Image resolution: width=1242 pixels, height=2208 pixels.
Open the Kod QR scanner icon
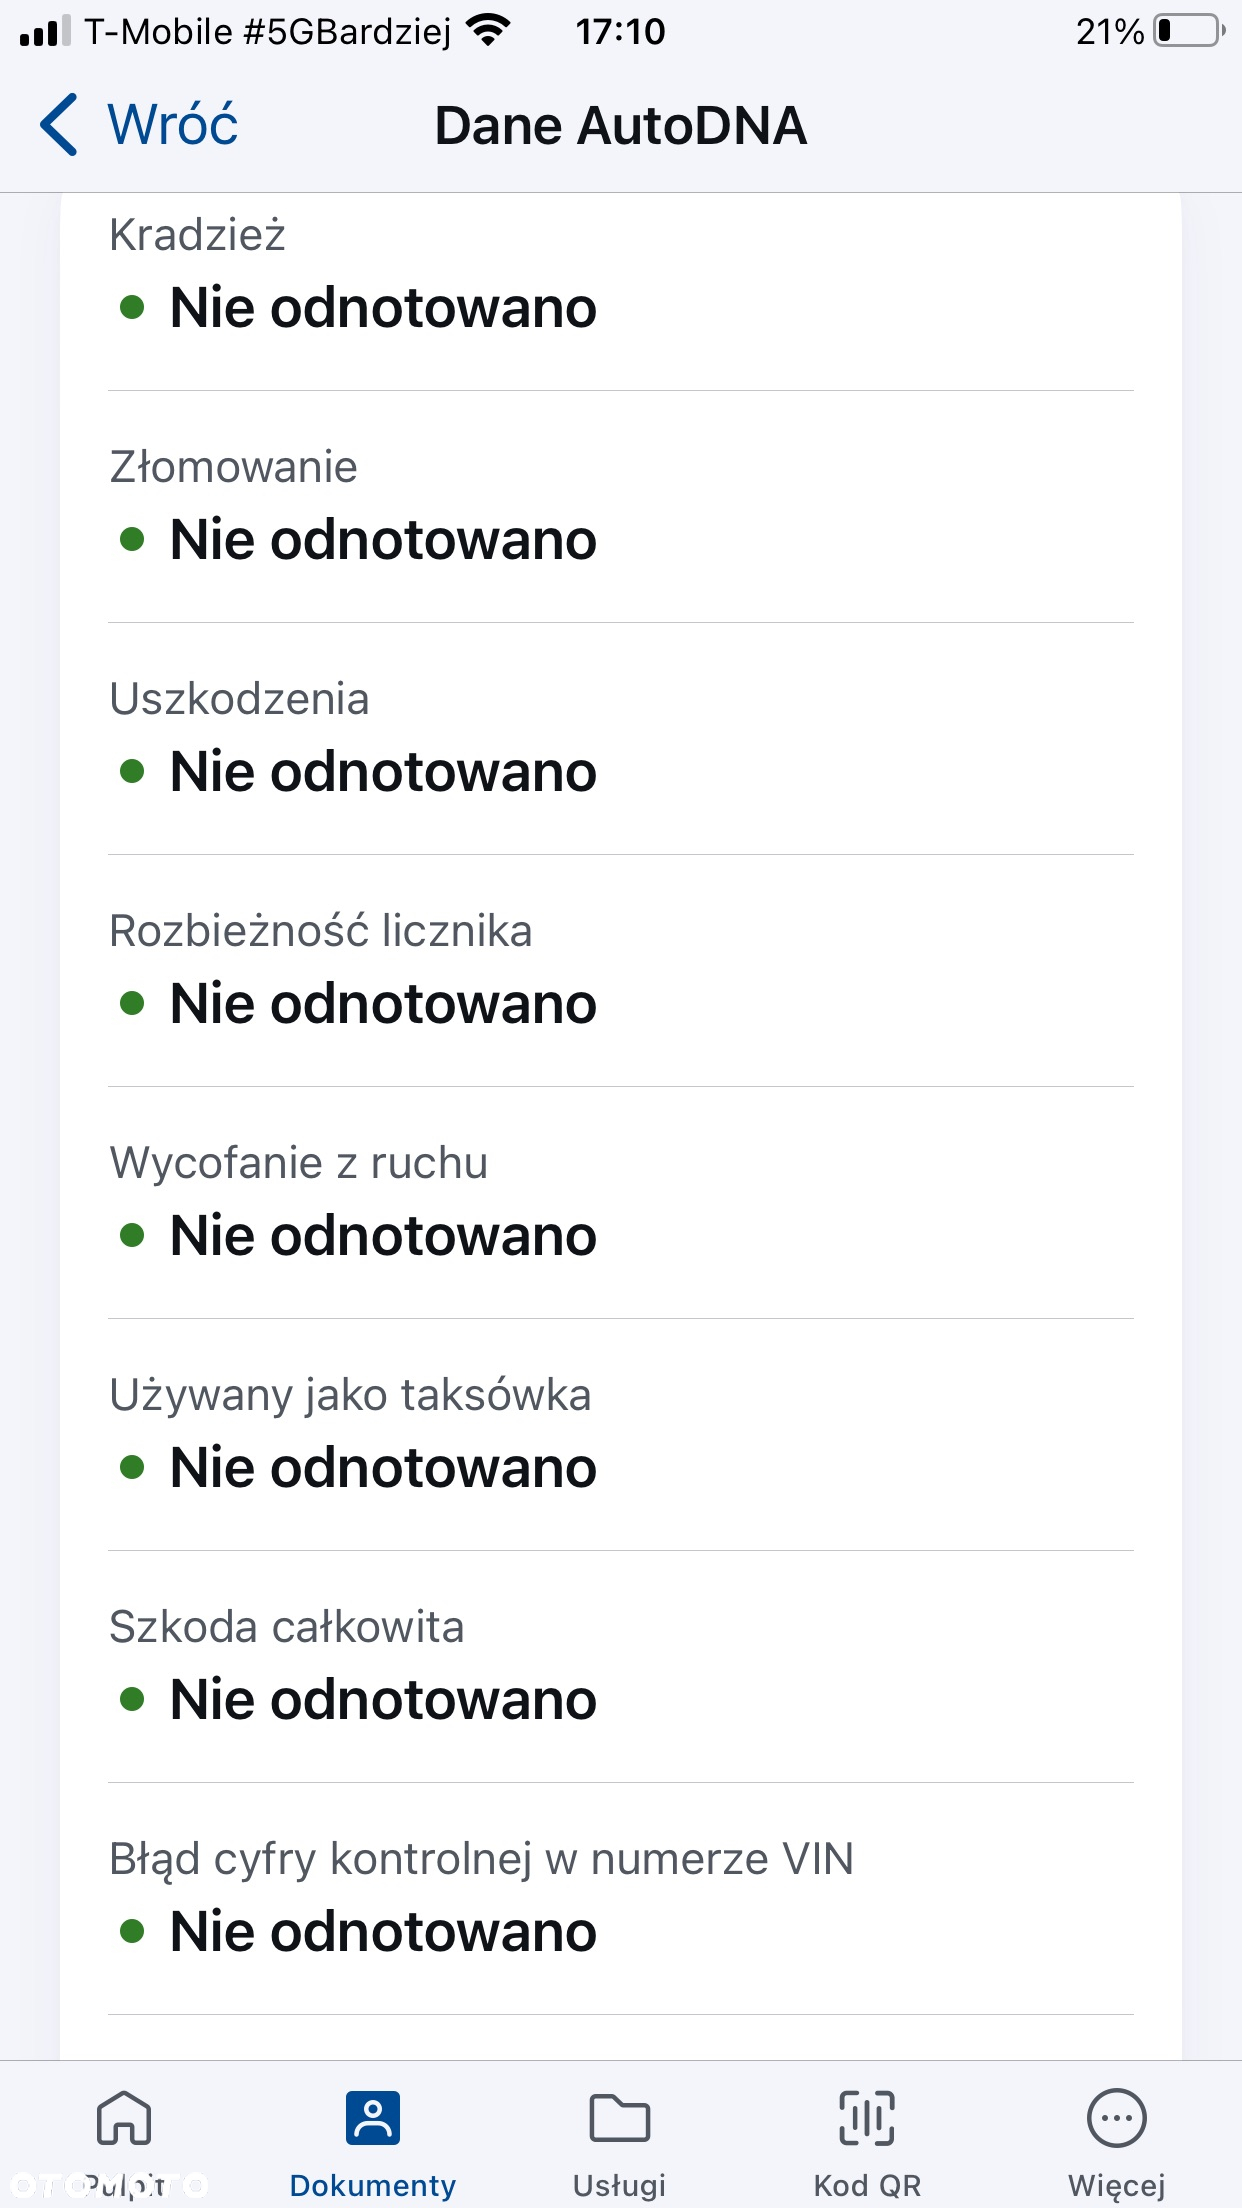point(867,2117)
